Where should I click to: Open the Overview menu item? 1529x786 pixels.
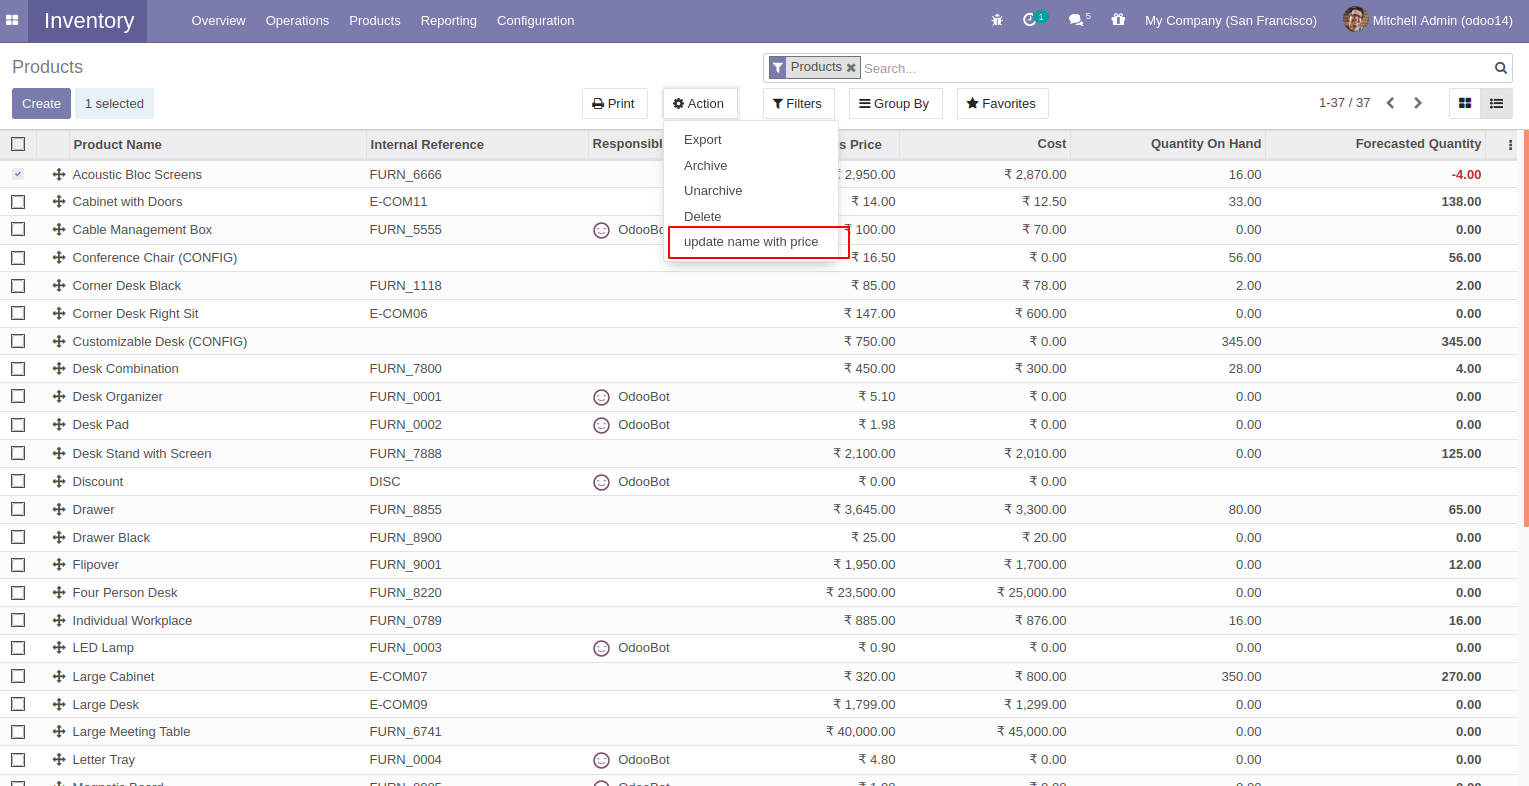coord(218,20)
